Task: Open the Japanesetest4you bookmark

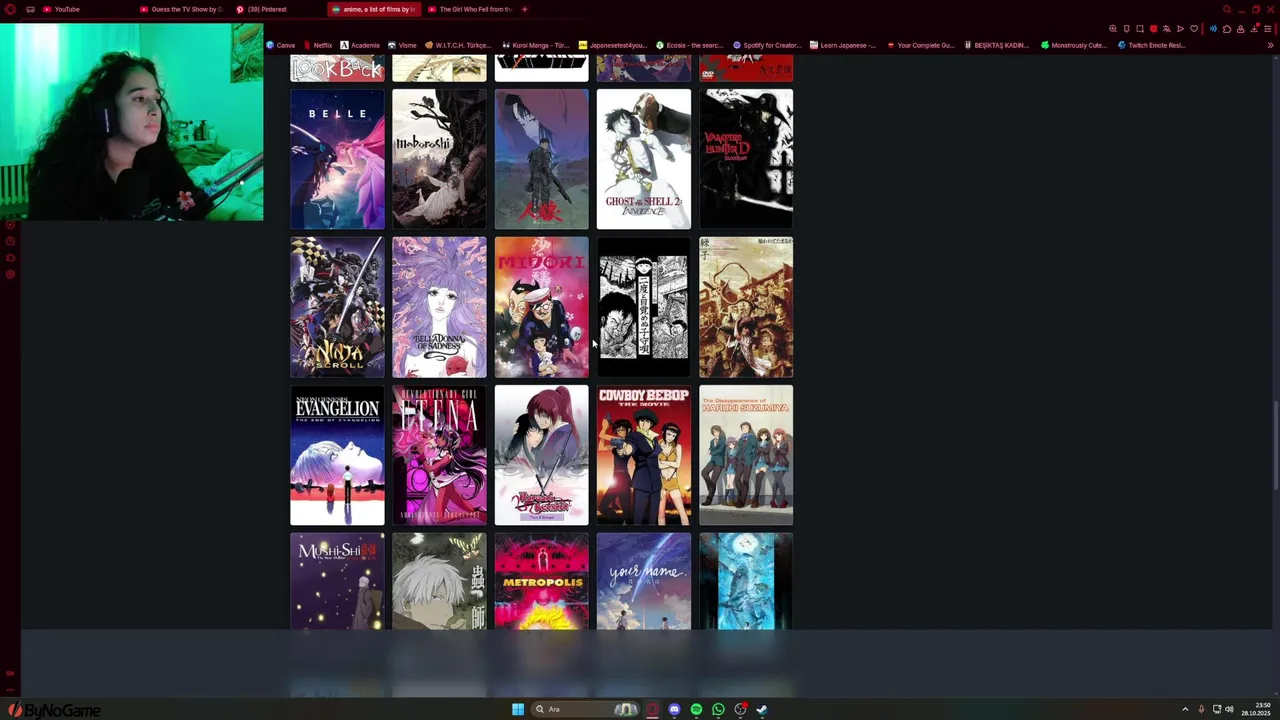Action: [x=614, y=45]
